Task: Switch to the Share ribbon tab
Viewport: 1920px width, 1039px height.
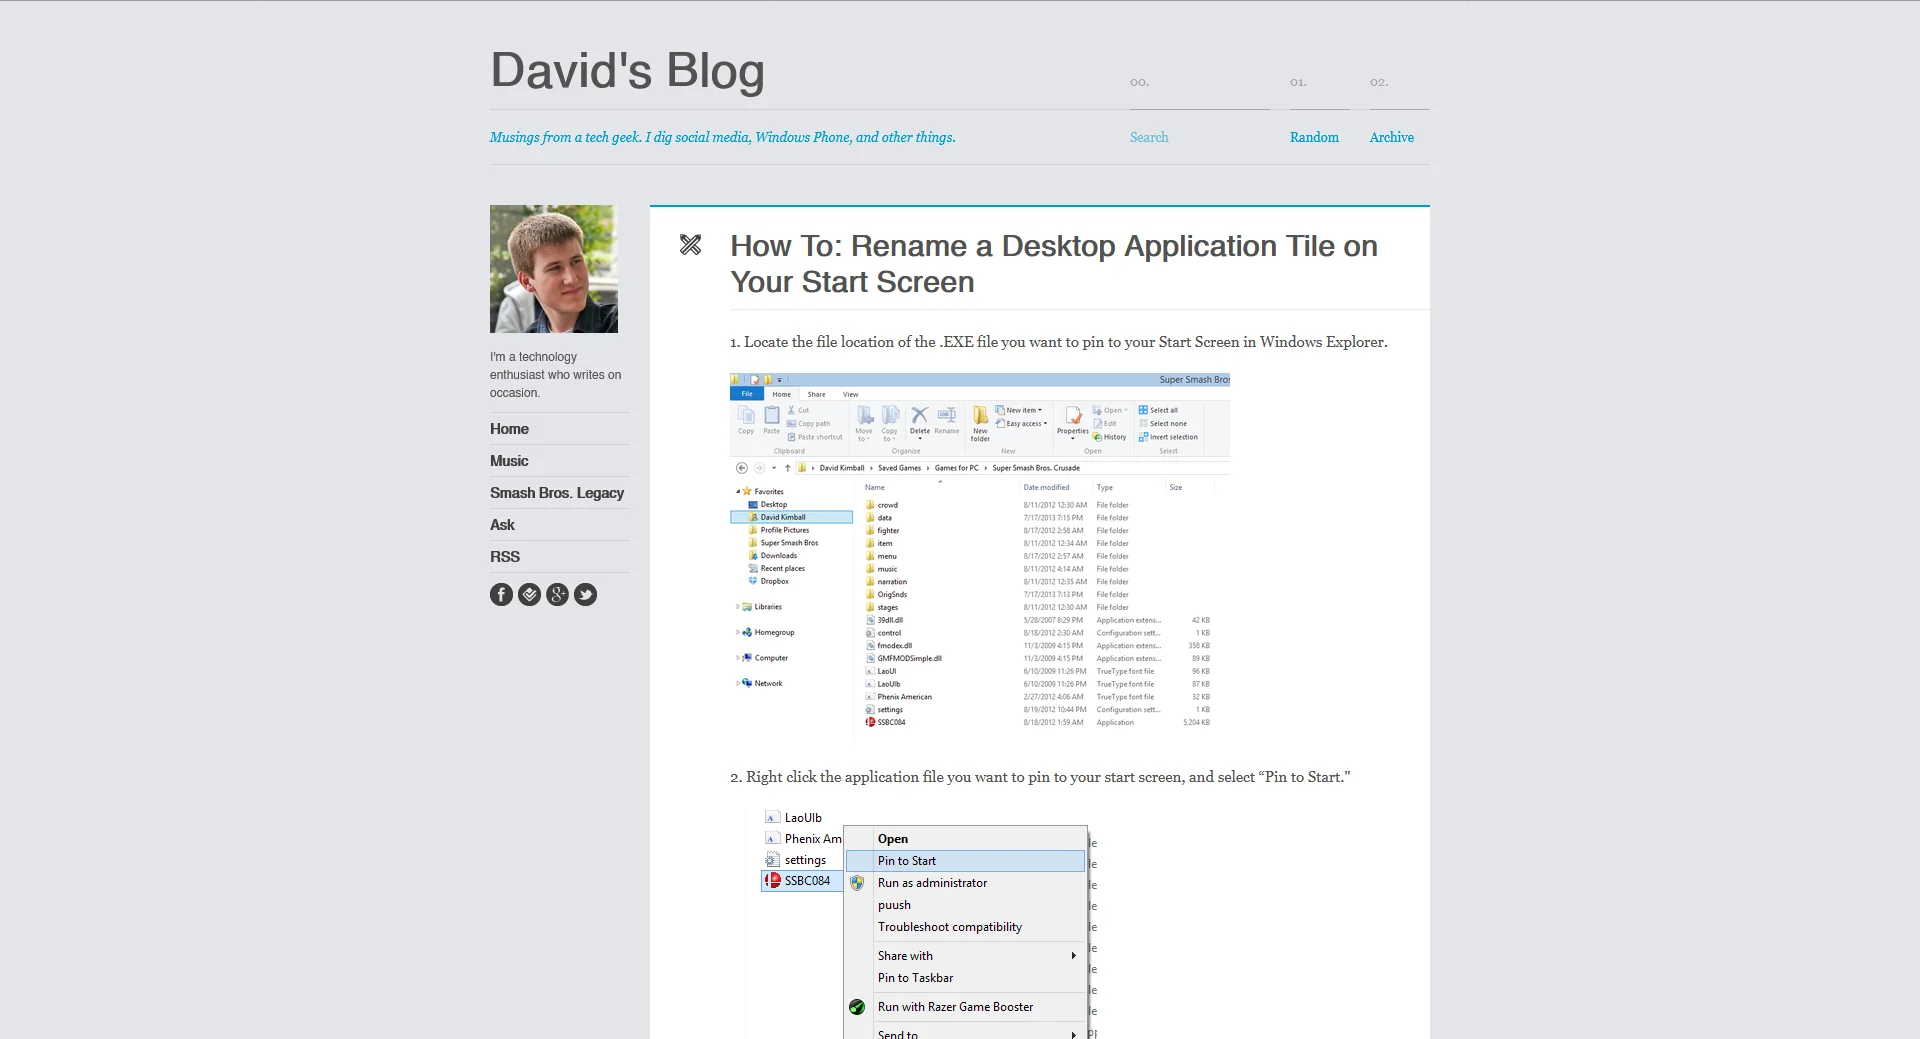Action: tap(815, 394)
